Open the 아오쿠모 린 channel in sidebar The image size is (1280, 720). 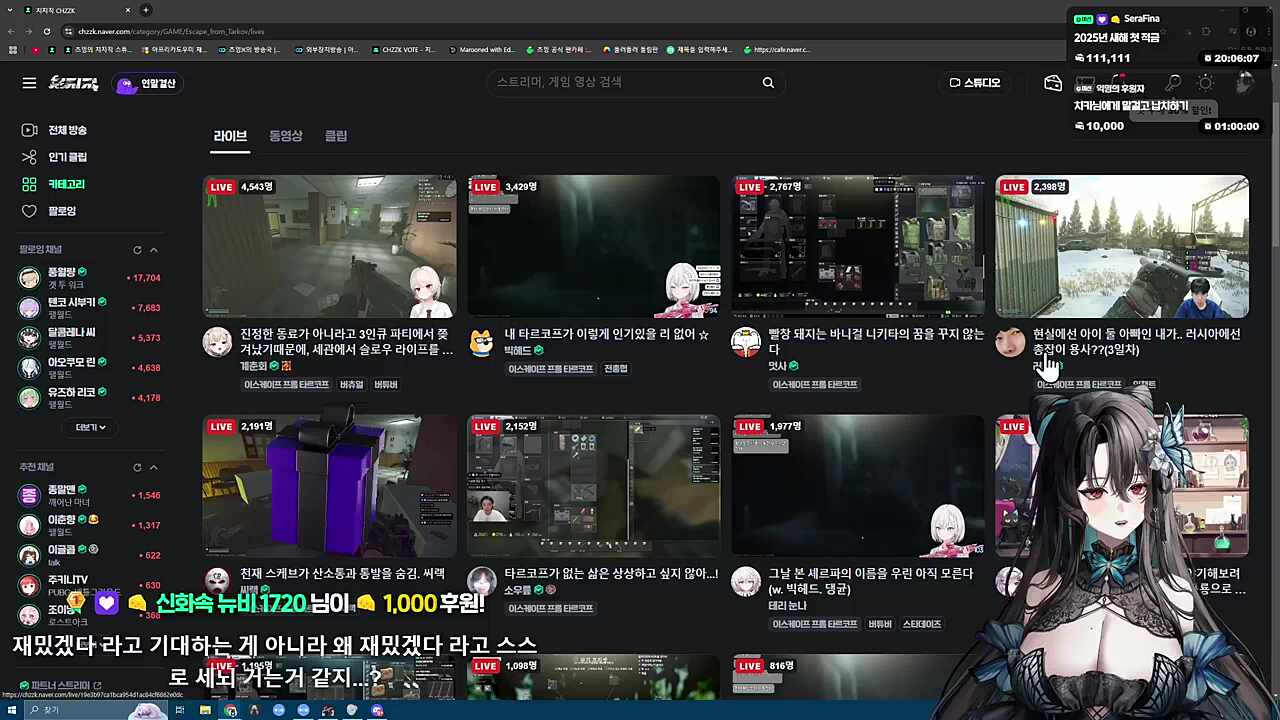tap(90, 368)
